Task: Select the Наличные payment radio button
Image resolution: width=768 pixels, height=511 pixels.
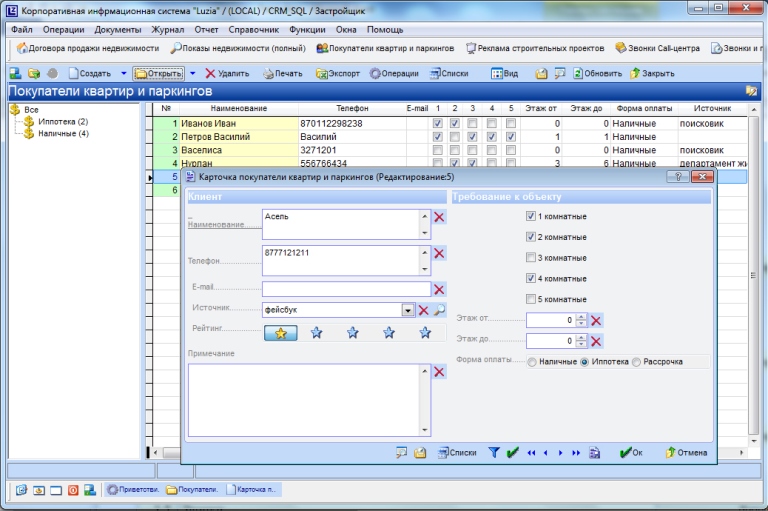Action: click(532, 362)
